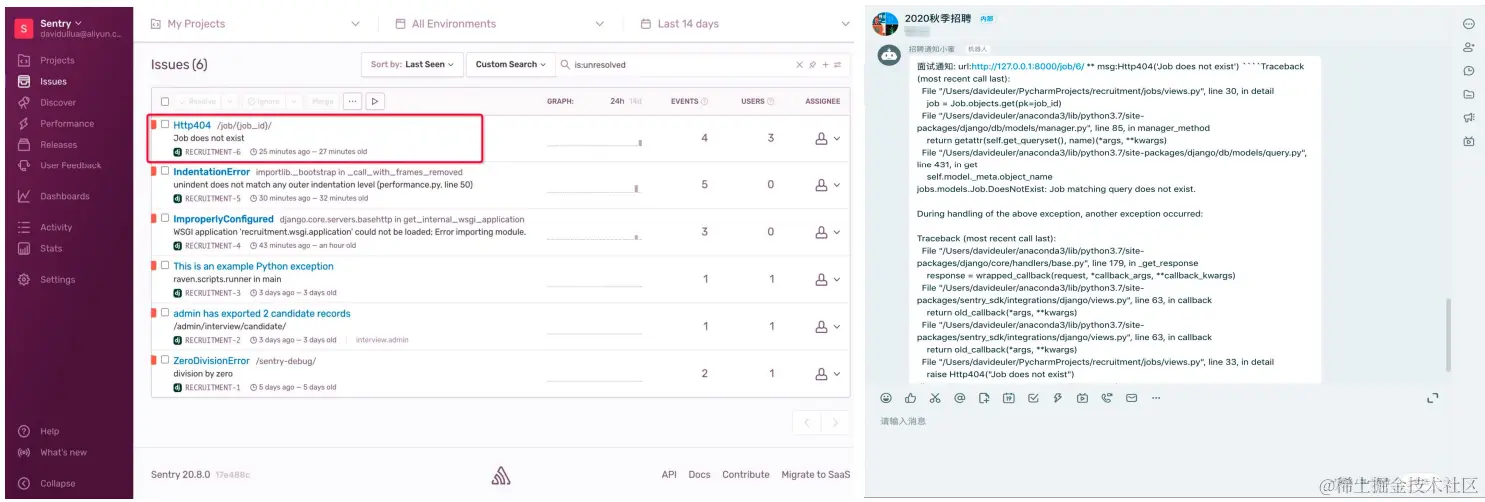The image size is (1485, 502).
Task: Tick checkbox for admin exported candidate issue
Action: [x=166, y=313]
